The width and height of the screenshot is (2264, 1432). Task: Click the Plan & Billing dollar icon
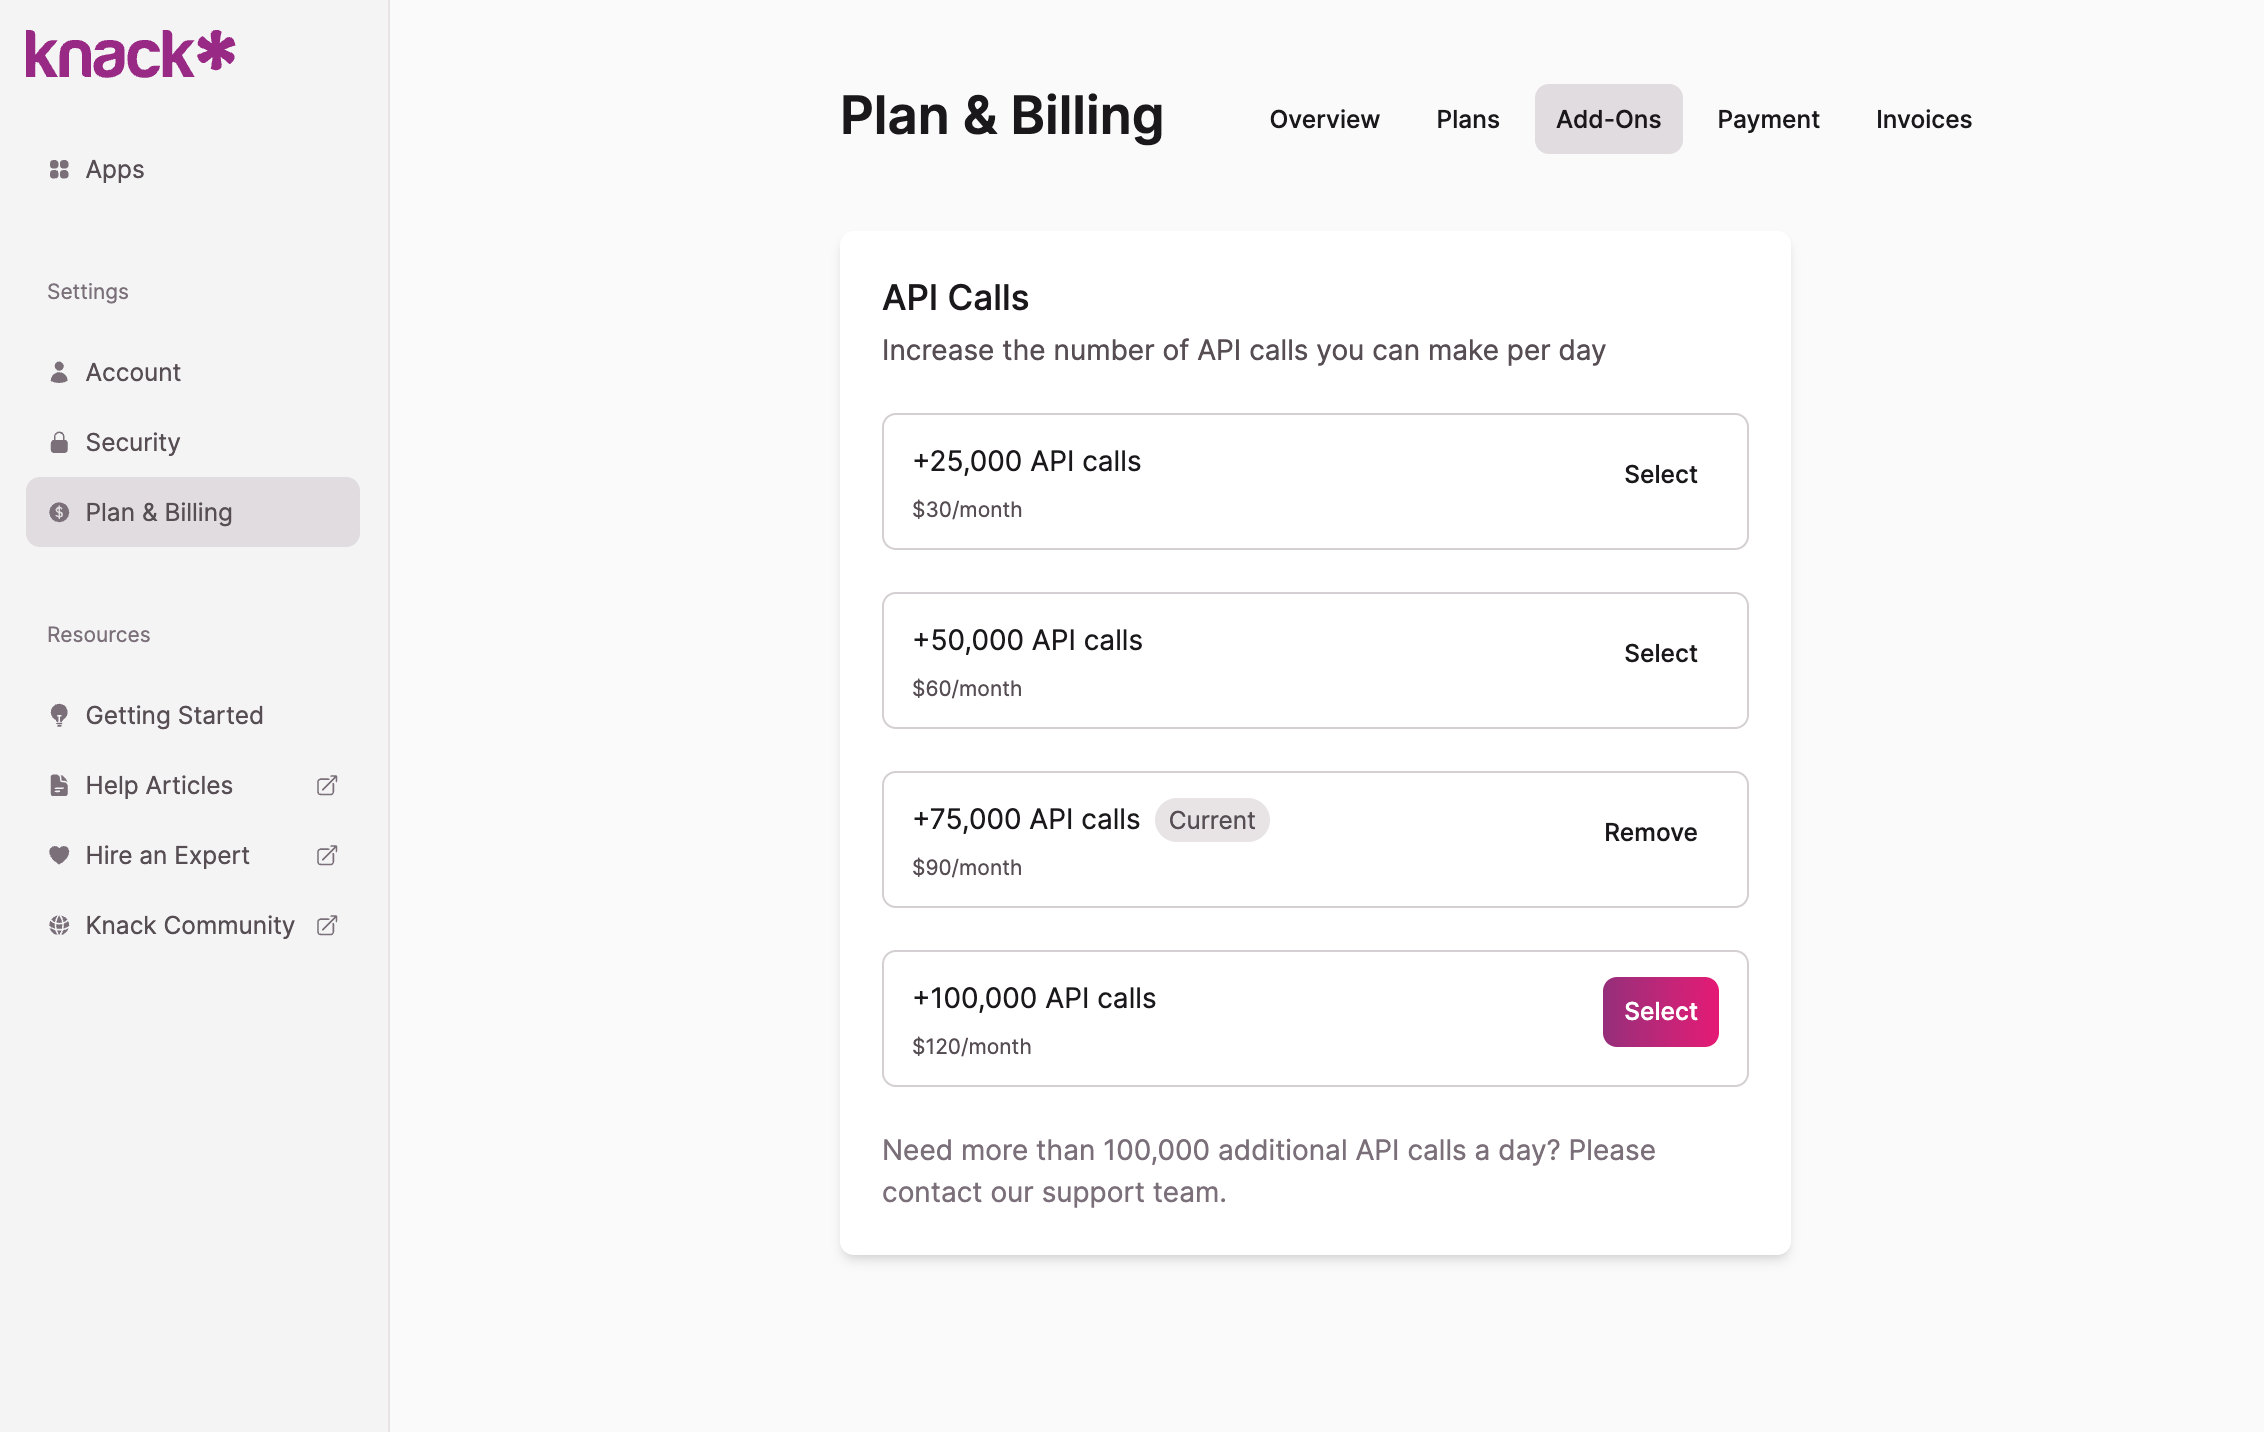(x=59, y=512)
